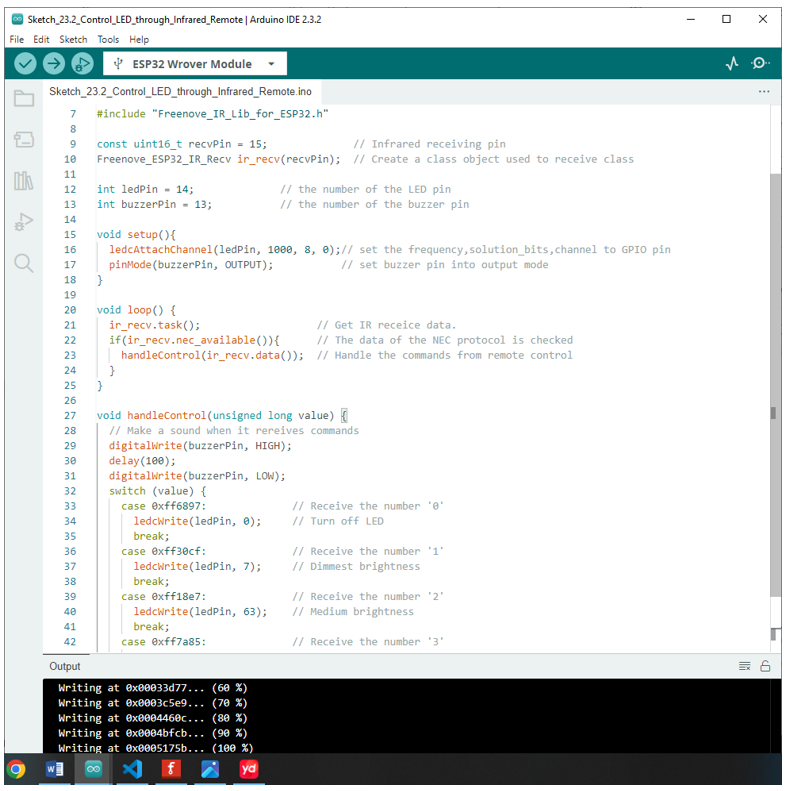
Task: Expand the ESP32 Wrover Module board dropdown
Action: tap(195, 64)
